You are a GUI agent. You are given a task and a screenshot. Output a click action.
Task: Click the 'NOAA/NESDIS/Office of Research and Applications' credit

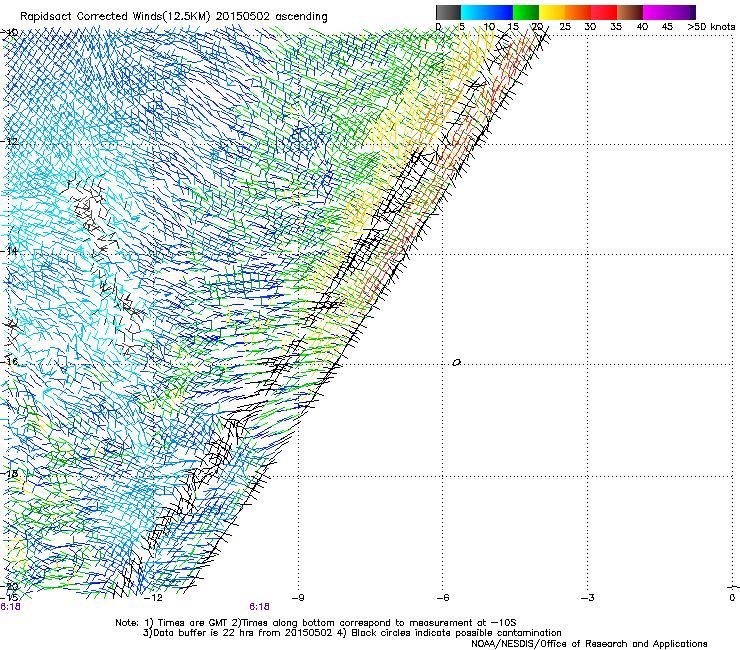coord(589,644)
